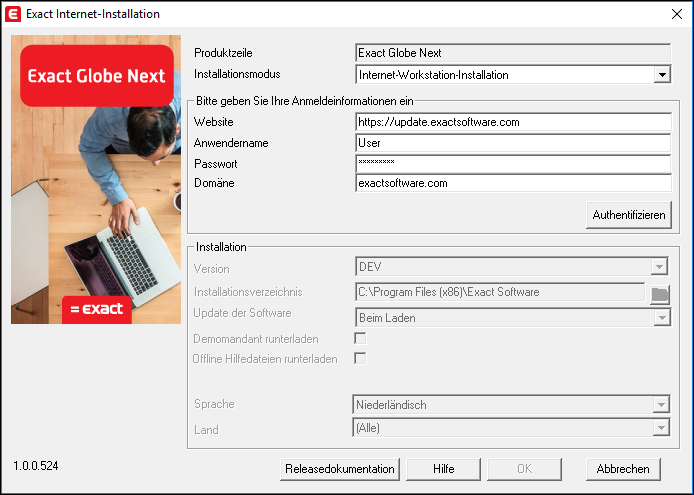Focus the Website input field
The height and width of the screenshot is (495, 694).
513,122
